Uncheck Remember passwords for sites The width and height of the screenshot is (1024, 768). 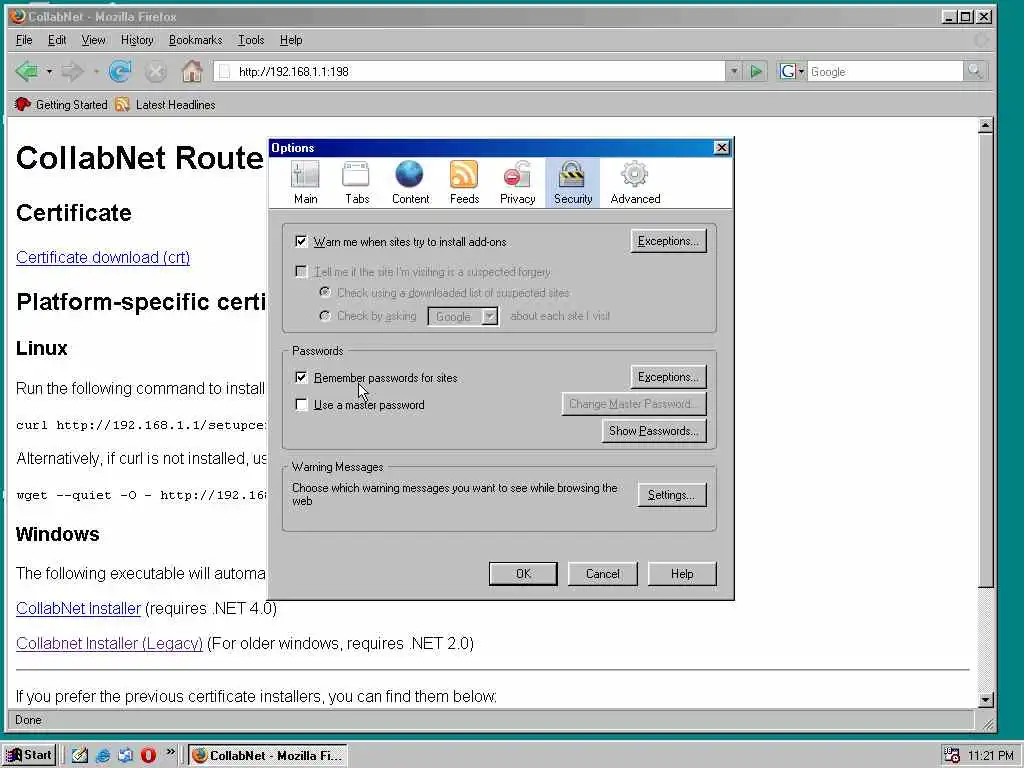pyautogui.click(x=301, y=377)
